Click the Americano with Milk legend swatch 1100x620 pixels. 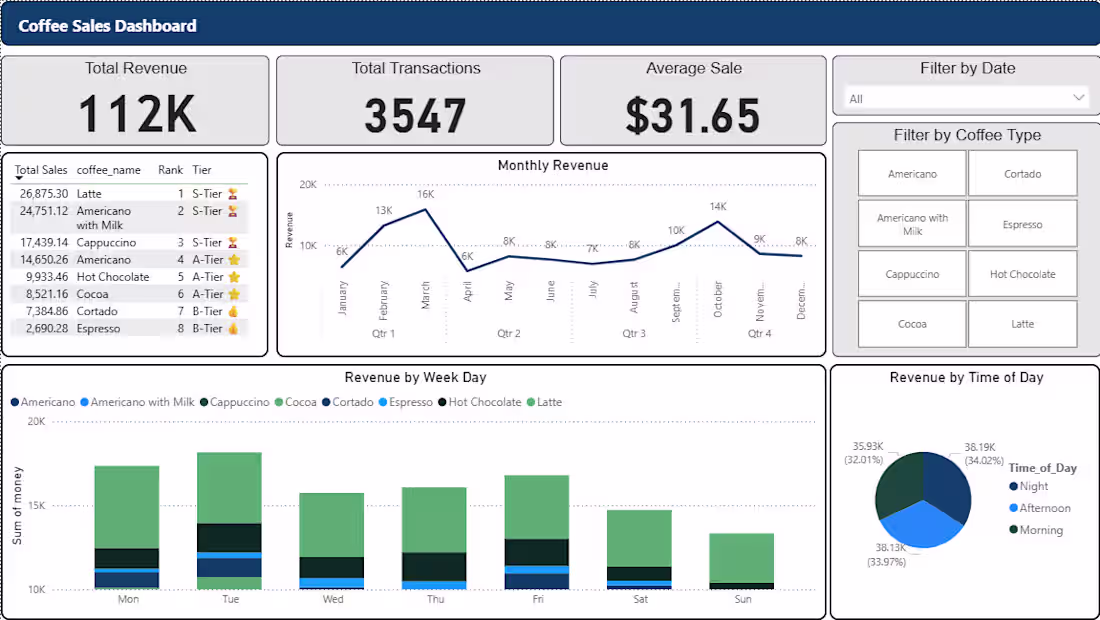[84, 402]
